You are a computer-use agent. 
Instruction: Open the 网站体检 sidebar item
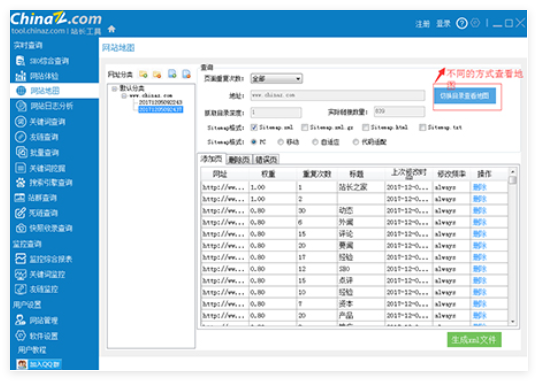click(37, 76)
